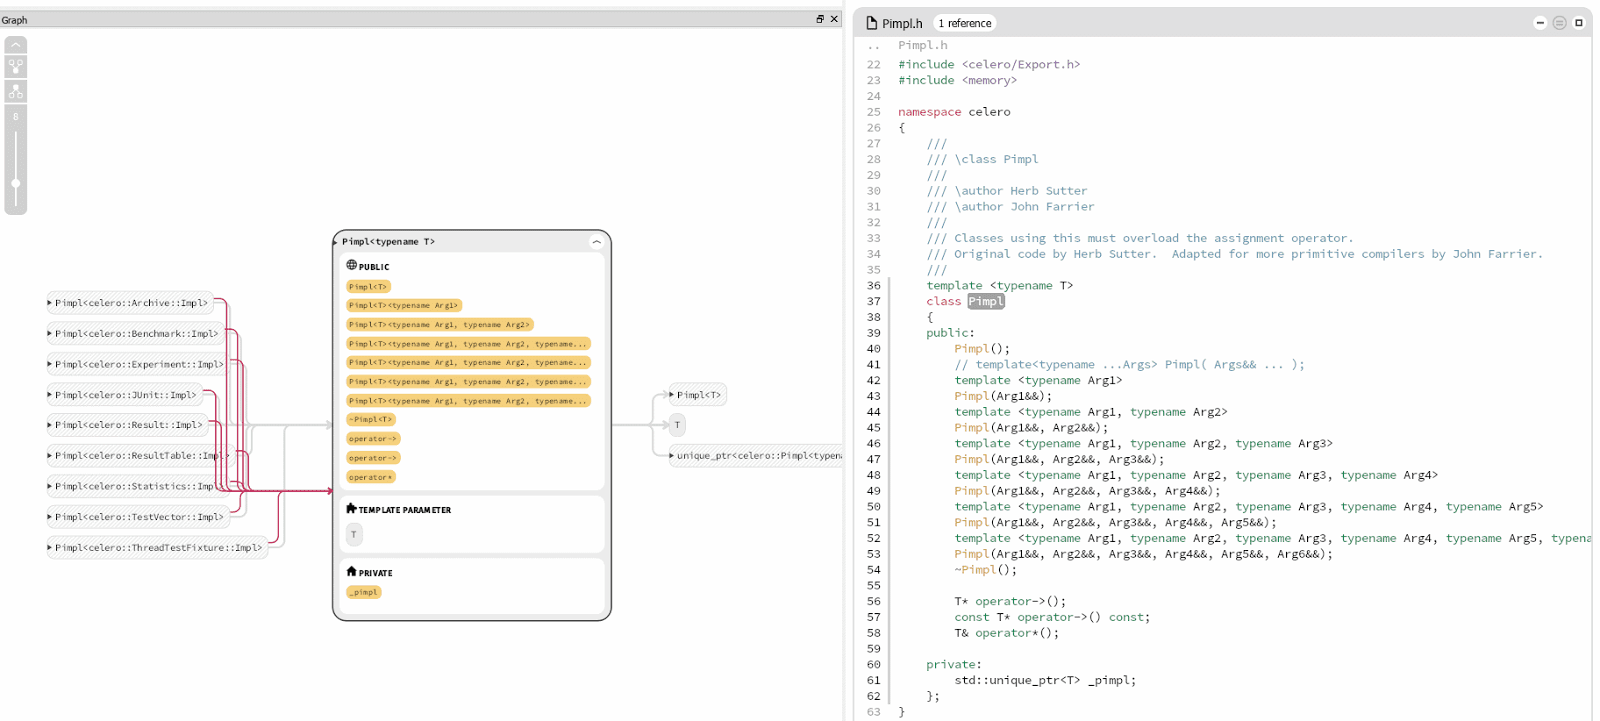Image resolution: width=1600 pixels, height=721 pixels.
Task: Switch Pimpl.h to snippet view mode
Action: tap(1559, 23)
